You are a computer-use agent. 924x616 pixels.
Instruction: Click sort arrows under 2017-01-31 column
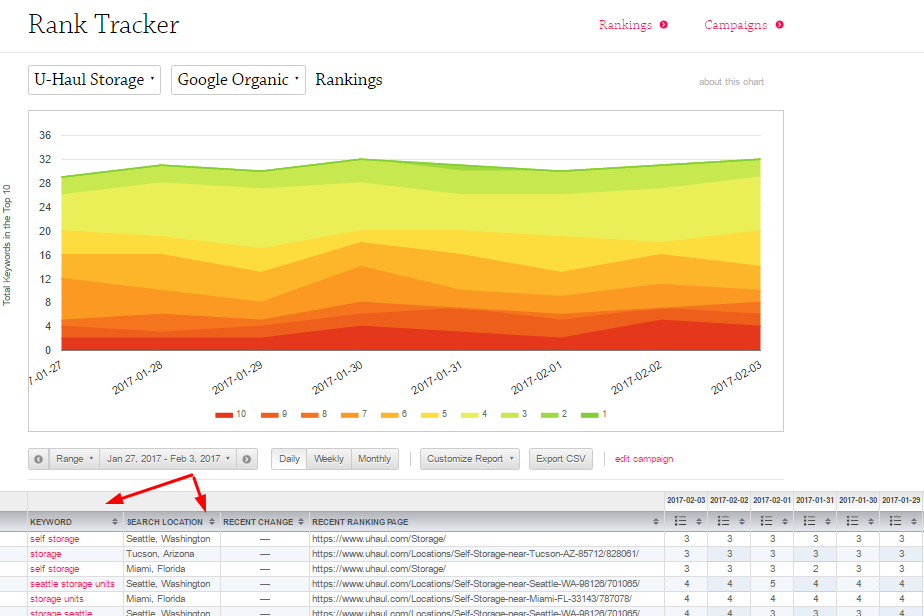click(828, 522)
